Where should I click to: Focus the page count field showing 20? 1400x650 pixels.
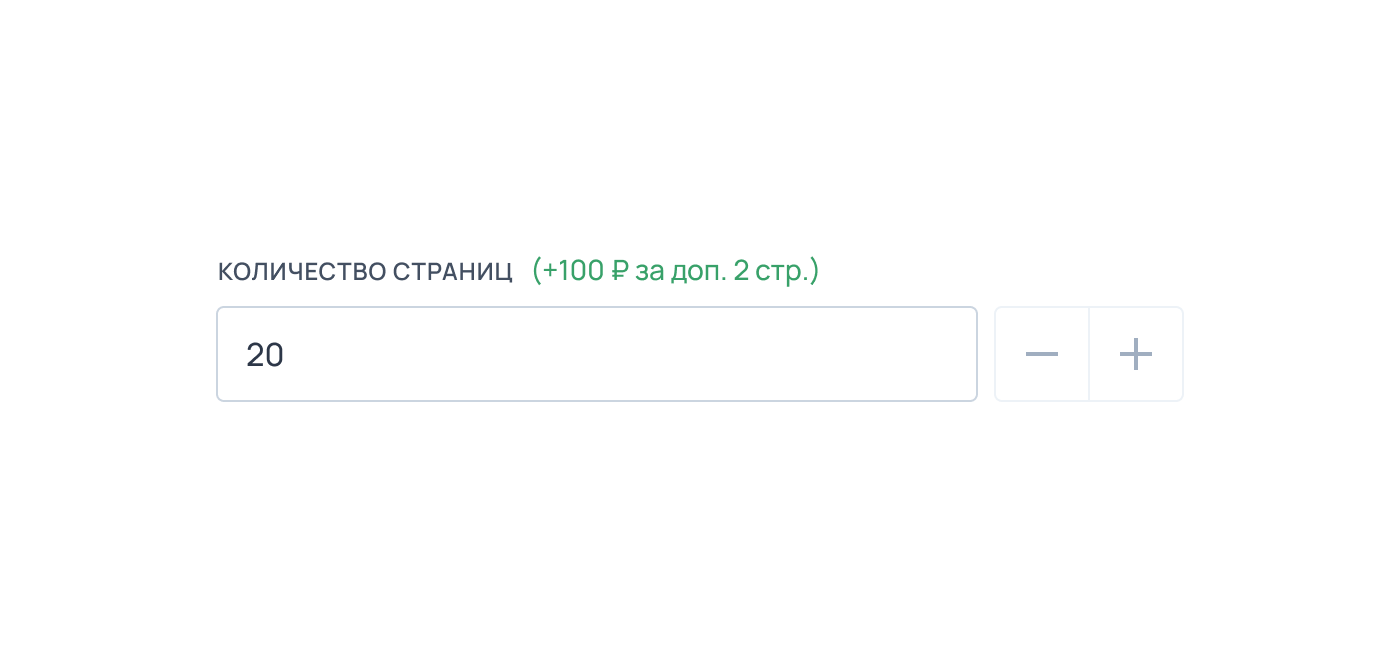pyautogui.click(x=597, y=354)
